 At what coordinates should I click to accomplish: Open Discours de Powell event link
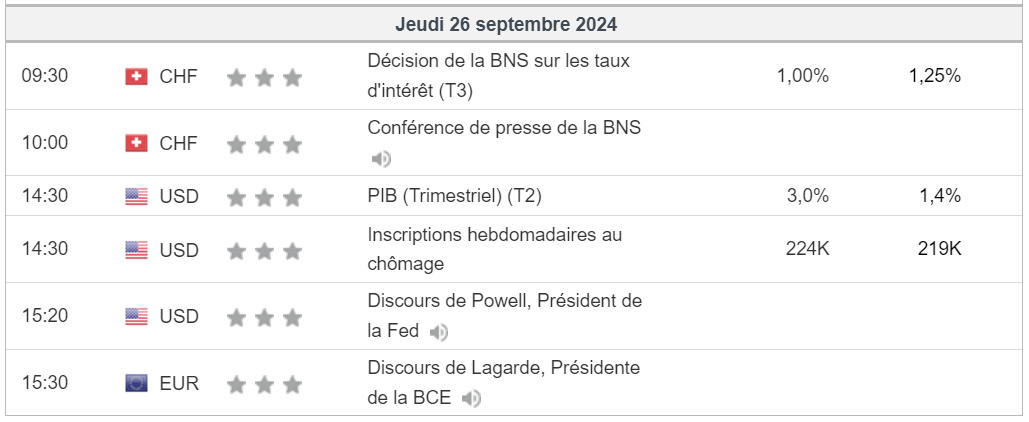pos(504,301)
